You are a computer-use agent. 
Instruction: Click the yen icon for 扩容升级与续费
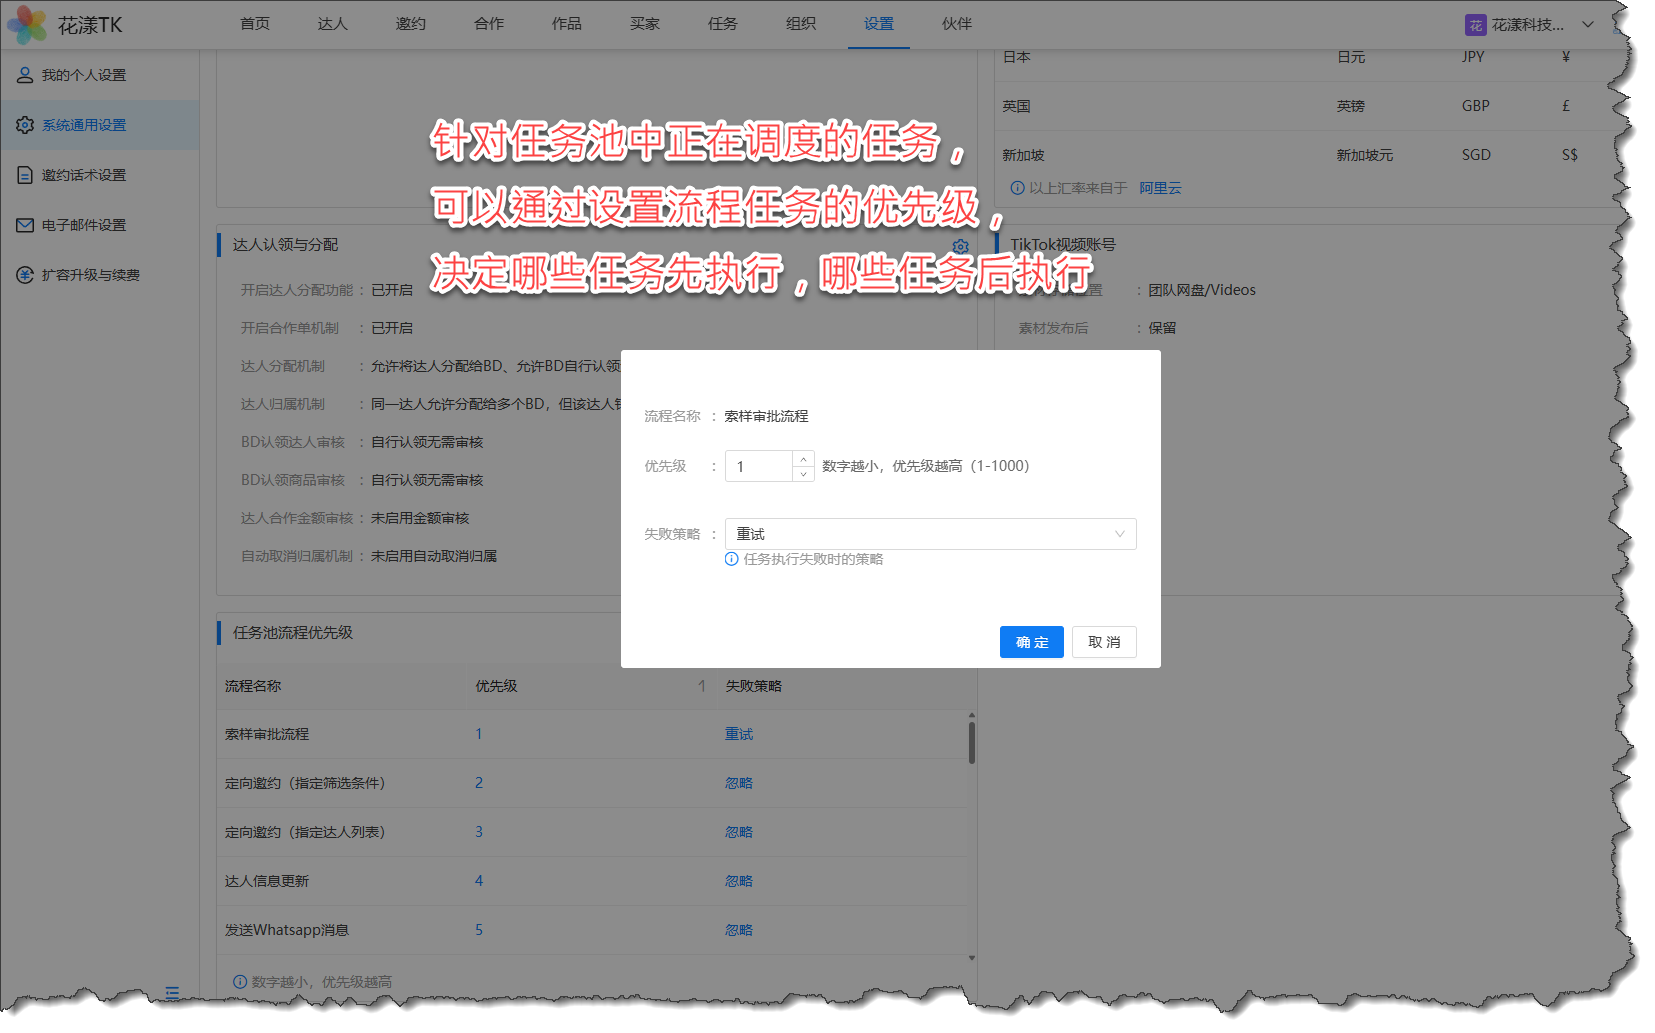(25, 275)
